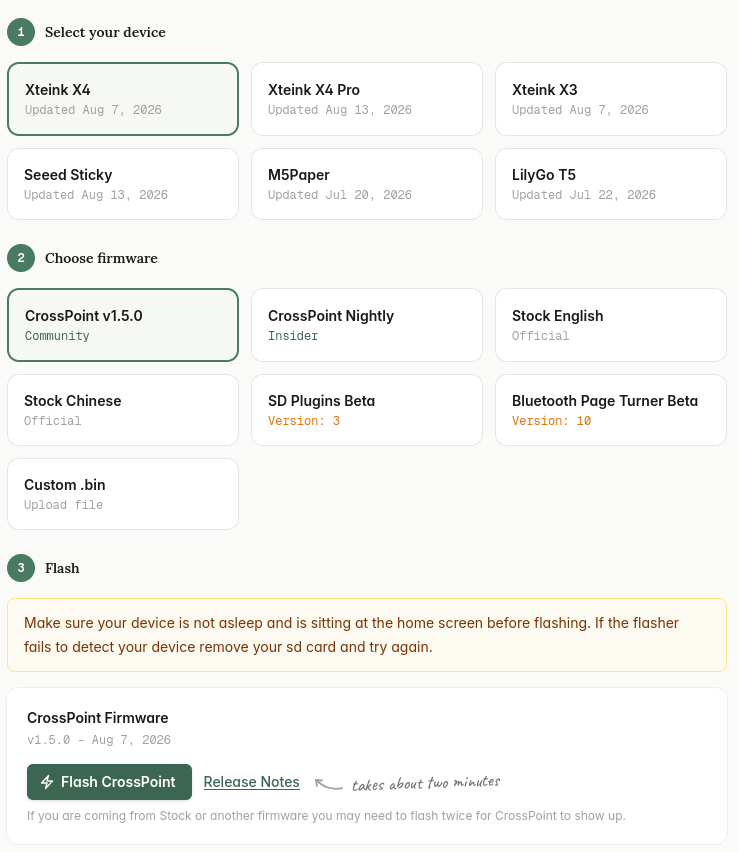Click the yellow device warning notice

367,635
